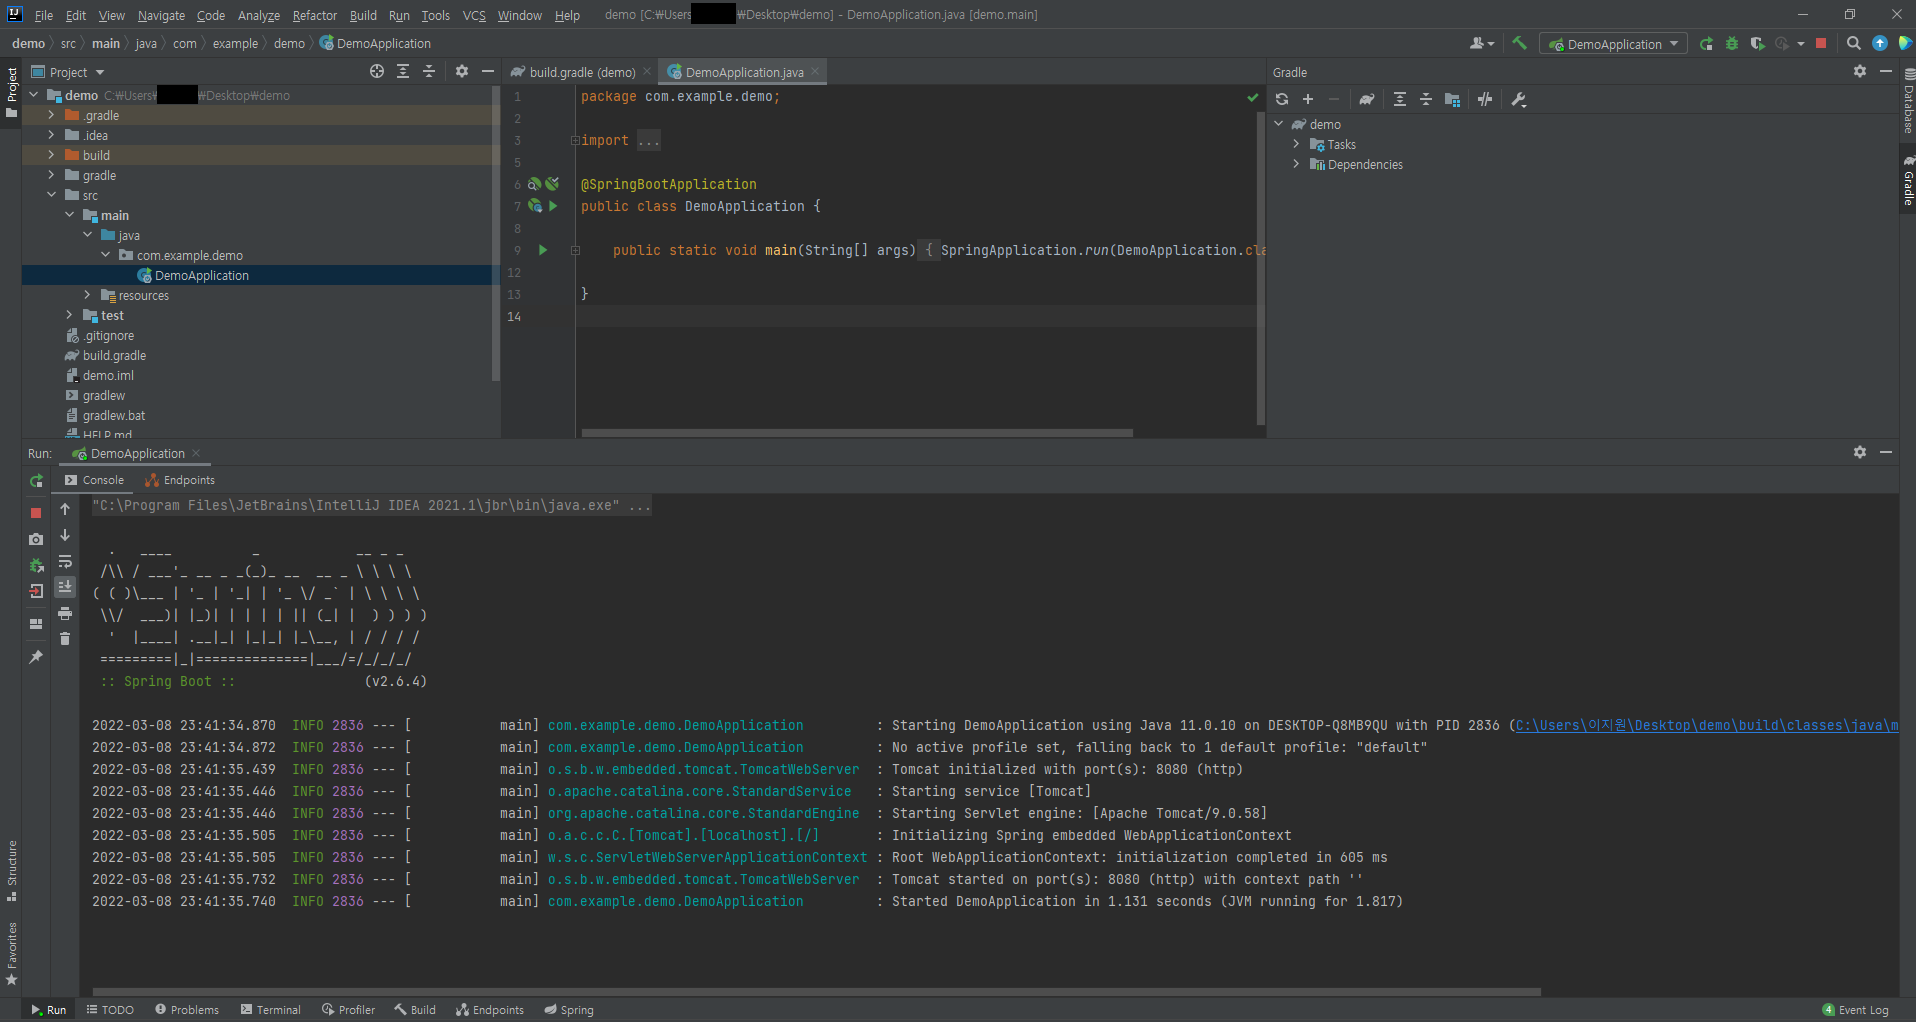Click the blue IDE update arrow icon

click(1880, 44)
